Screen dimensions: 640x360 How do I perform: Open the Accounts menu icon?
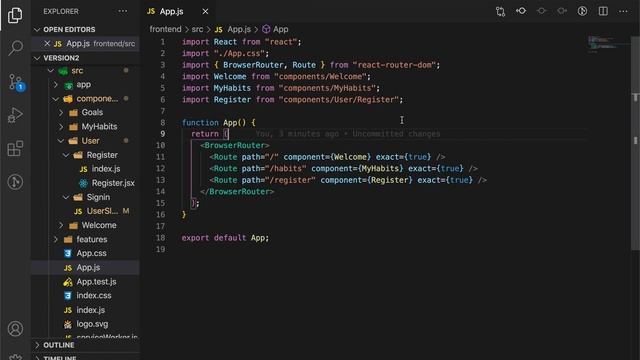pyautogui.click(x=15, y=329)
